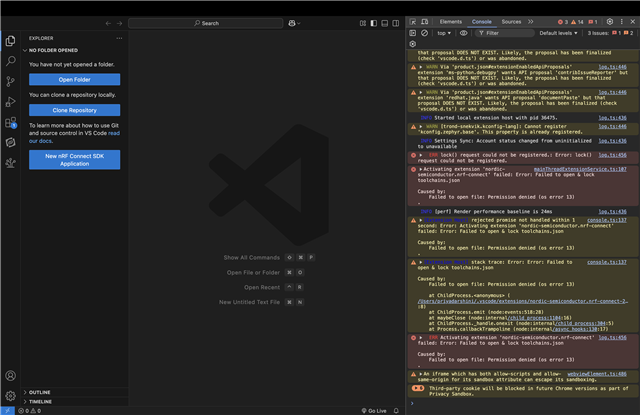Open the mainThreadExtensionService.ts:107 source link

[580, 169]
